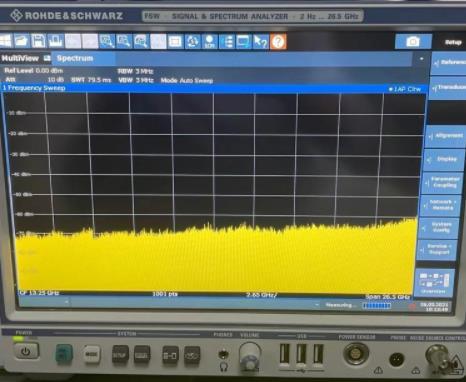This screenshot has height=382, width=466.
Task: Click the Parameter Coupling softkey
Action: click(441, 182)
